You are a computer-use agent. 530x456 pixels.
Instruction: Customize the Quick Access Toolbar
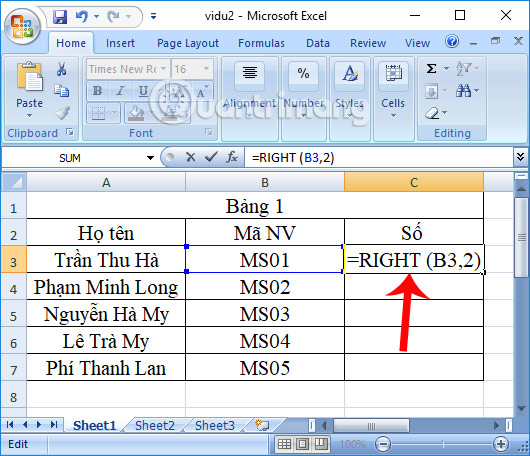pyautogui.click(x=153, y=16)
